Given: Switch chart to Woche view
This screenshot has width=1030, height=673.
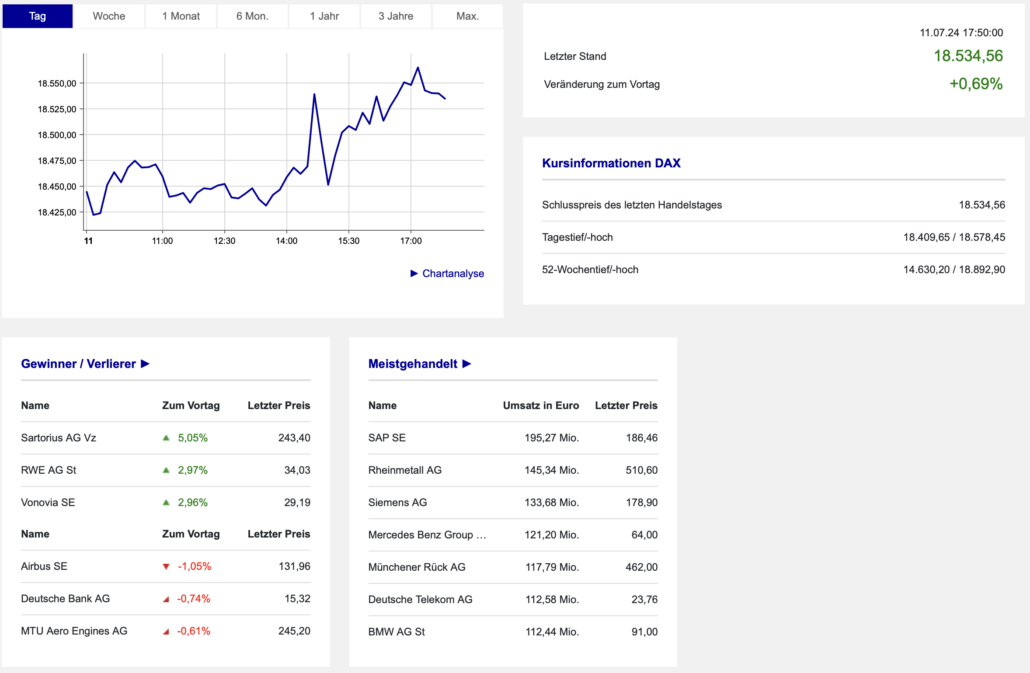Looking at the screenshot, I should click(x=109, y=16).
